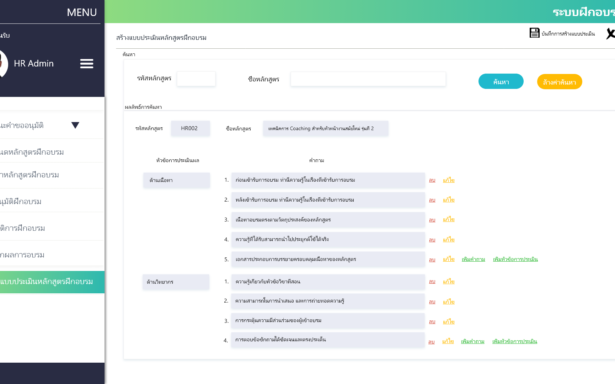This screenshot has height=384, width=615.
Task: Open the third sidebar item ending หลักสูตรฝึกอบรม
Action: point(29,175)
